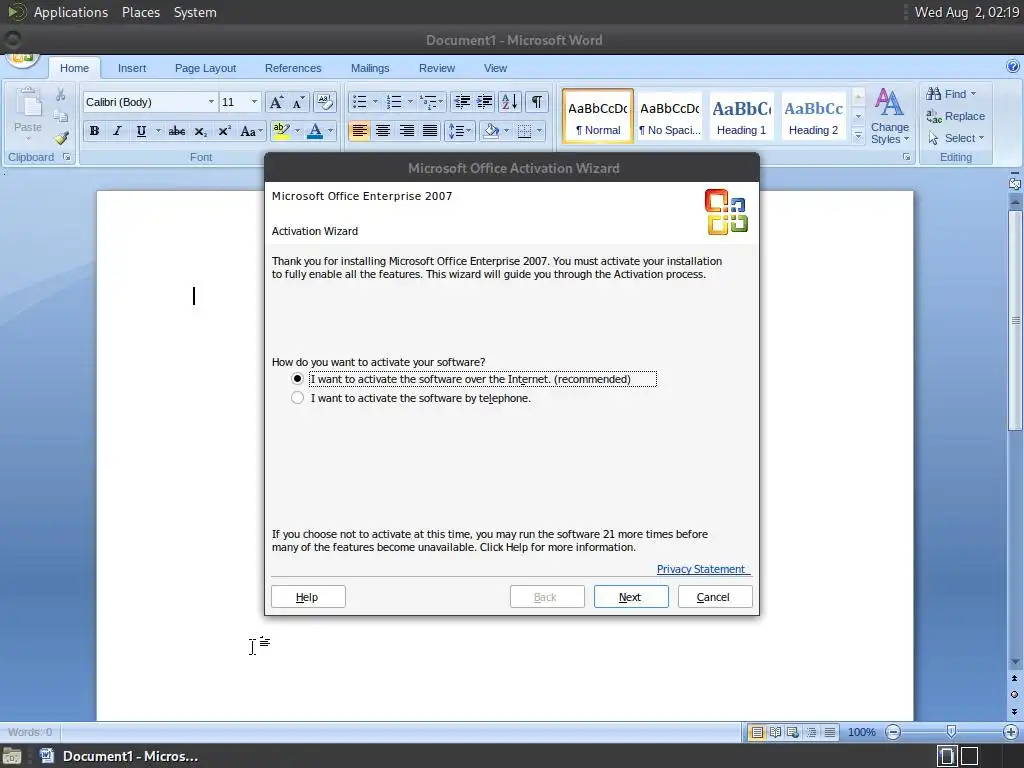Open the font size dropdown
This screenshot has width=1024, height=768.
click(255, 102)
